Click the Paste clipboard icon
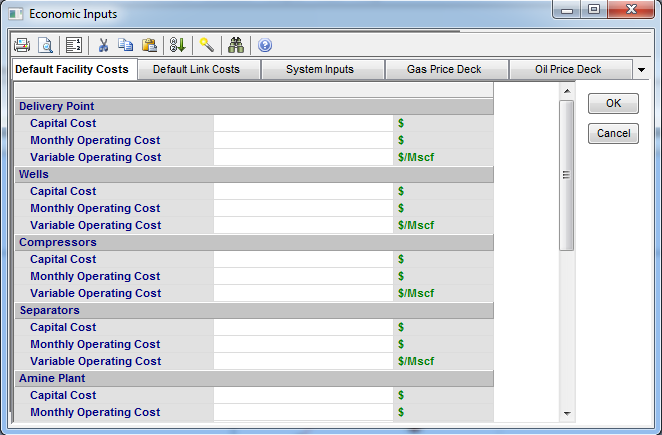Viewport: 662px width, 435px height. pos(149,45)
